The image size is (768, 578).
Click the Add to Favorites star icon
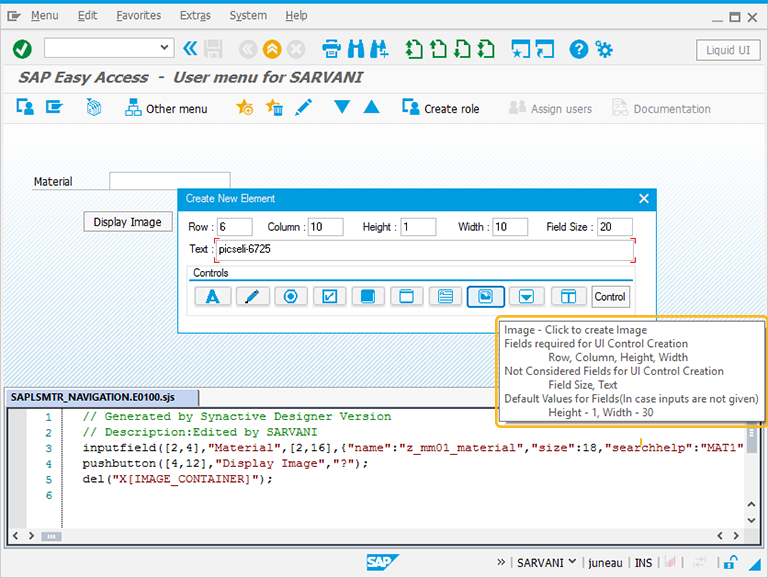(x=244, y=107)
